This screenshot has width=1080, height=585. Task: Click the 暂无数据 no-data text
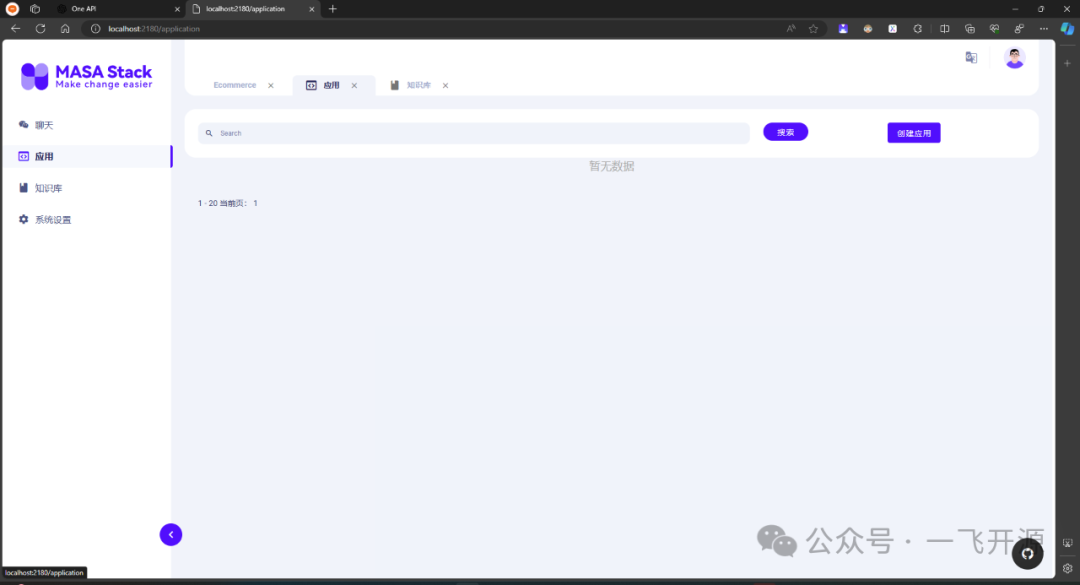[612, 166]
